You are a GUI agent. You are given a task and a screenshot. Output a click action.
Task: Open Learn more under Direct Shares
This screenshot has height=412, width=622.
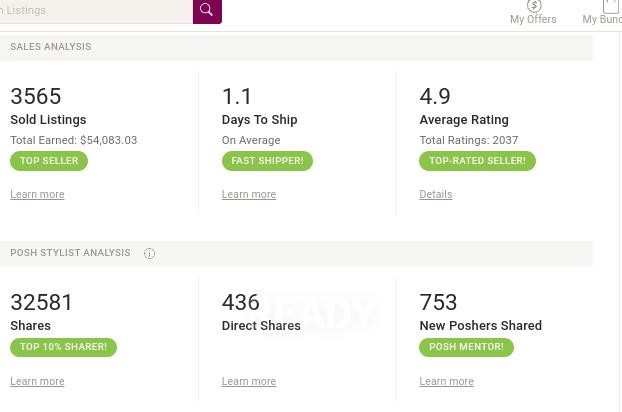pos(248,382)
